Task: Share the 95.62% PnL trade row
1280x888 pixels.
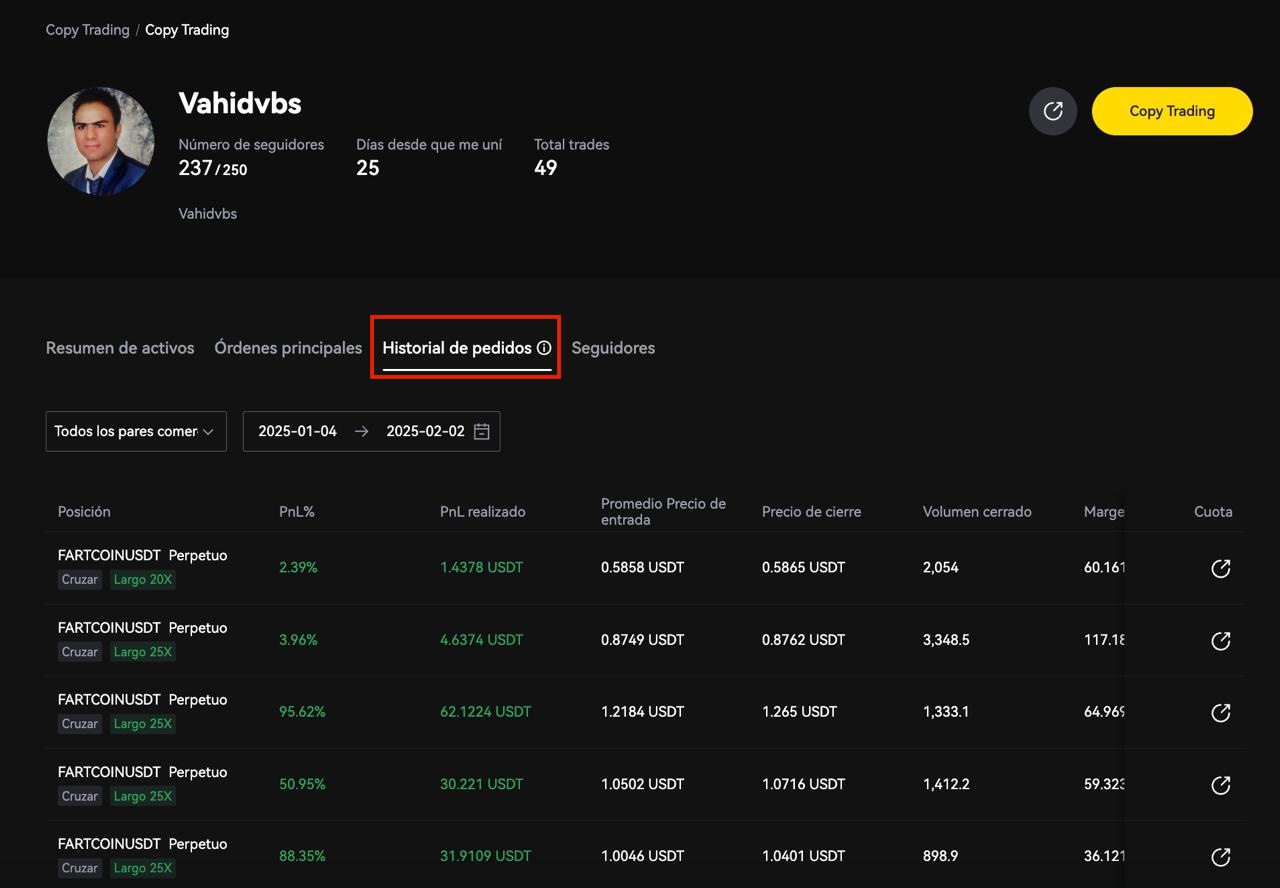Action: 1220,713
